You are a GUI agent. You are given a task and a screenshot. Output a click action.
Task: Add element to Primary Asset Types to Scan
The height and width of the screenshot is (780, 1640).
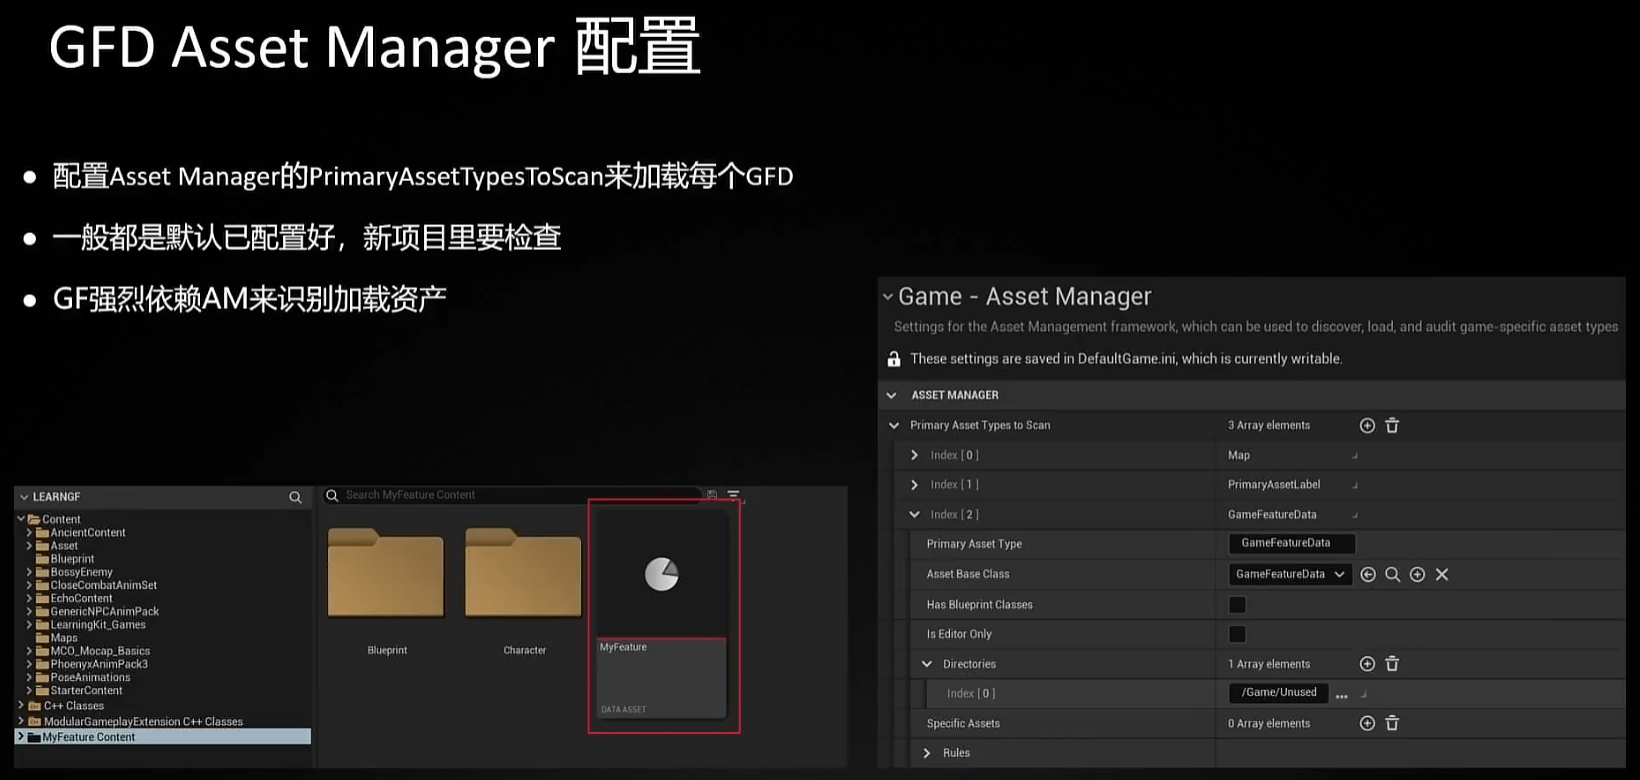tap(1367, 426)
